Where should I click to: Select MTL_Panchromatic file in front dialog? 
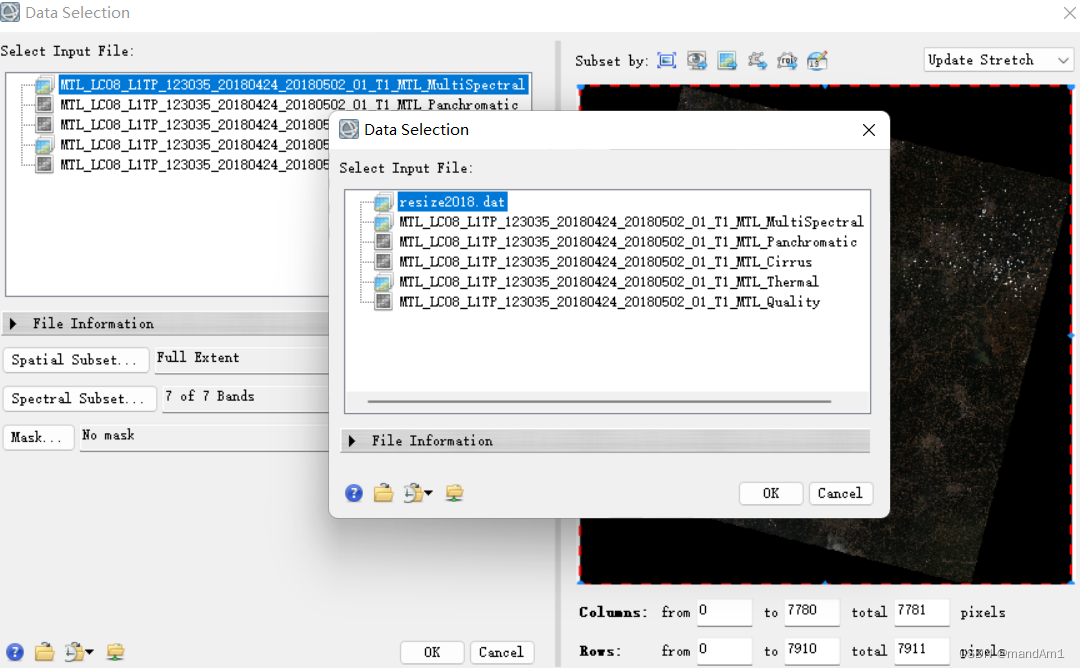coord(627,242)
